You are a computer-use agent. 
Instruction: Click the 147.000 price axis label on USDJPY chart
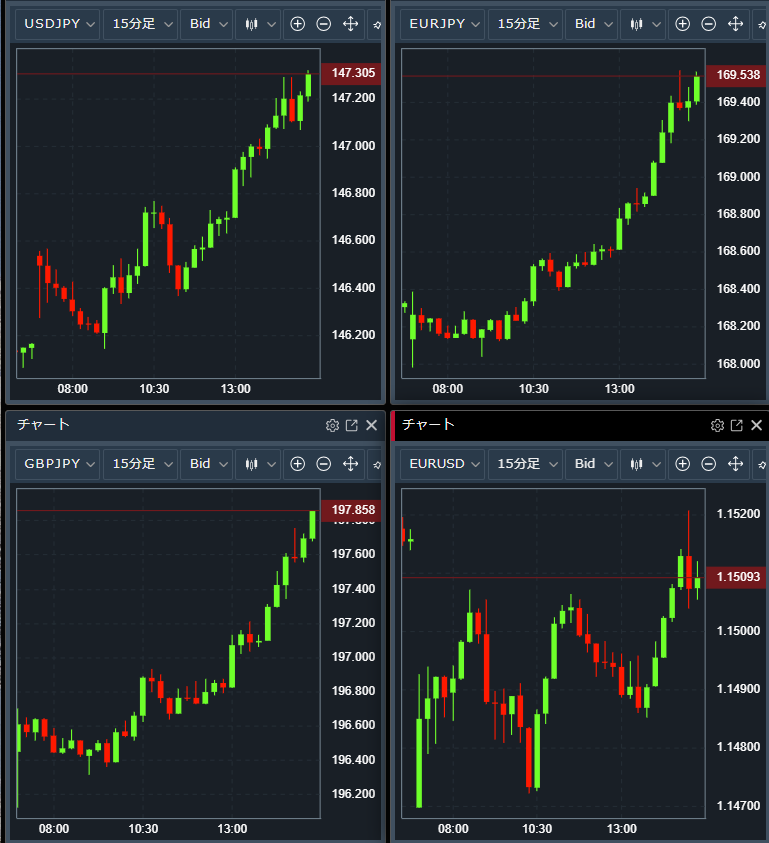[x=353, y=146]
